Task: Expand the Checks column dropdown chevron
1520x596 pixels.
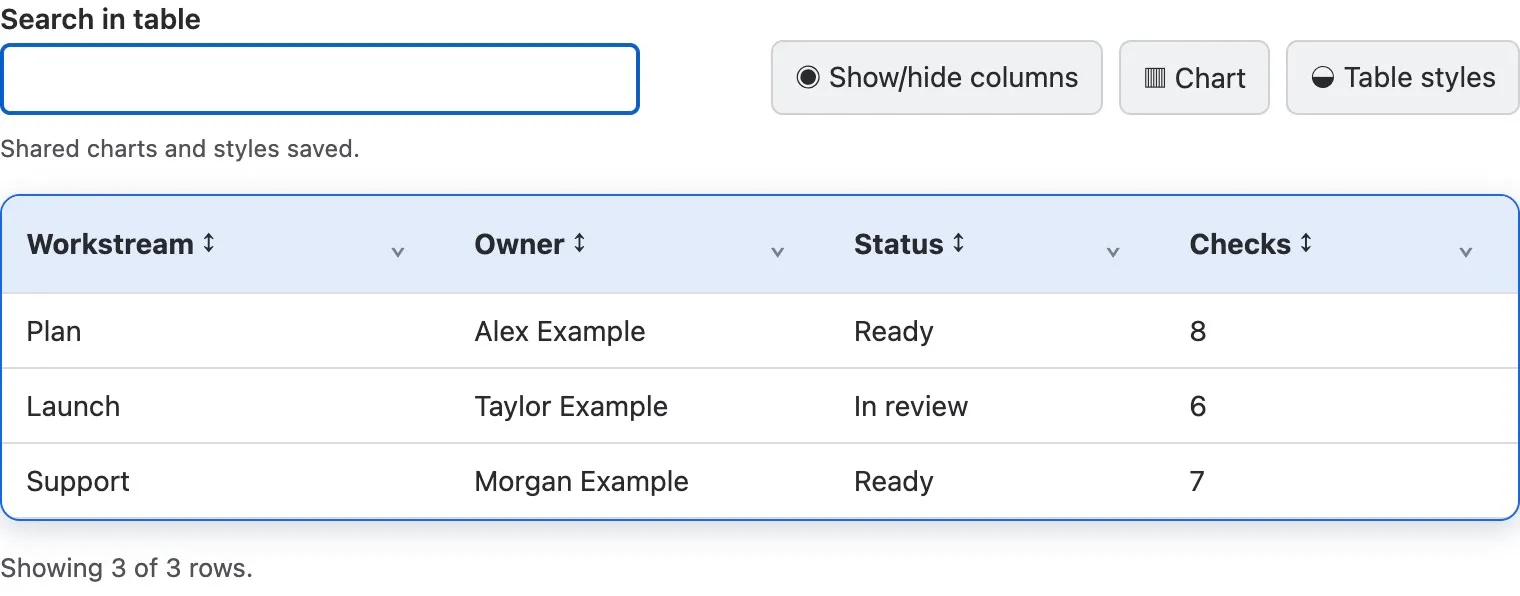Action: click(x=1466, y=252)
